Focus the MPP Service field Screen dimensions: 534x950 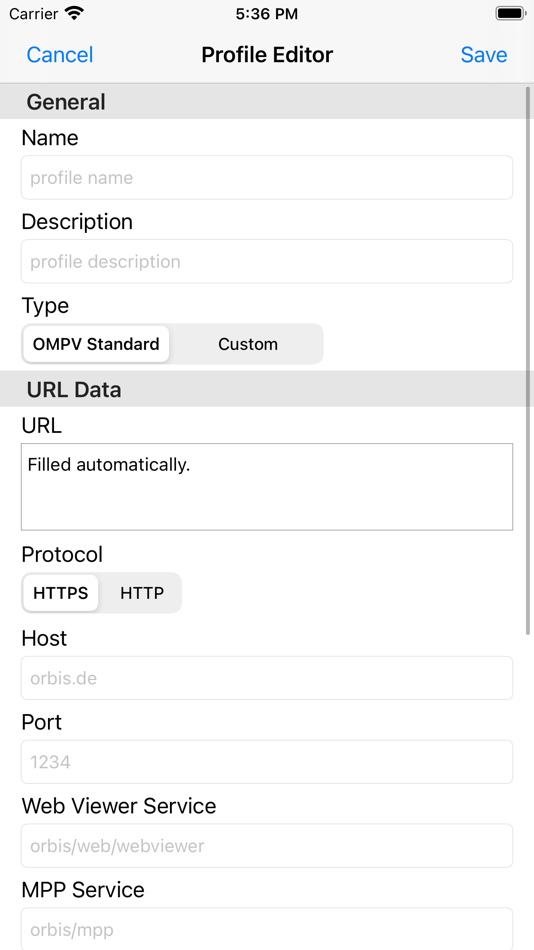(x=267, y=929)
